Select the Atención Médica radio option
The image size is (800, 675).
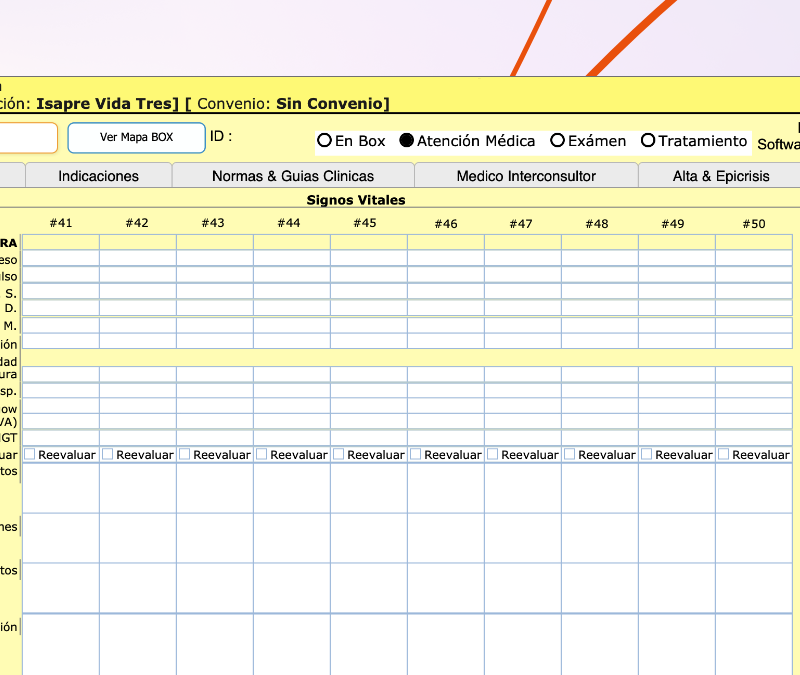pos(407,140)
